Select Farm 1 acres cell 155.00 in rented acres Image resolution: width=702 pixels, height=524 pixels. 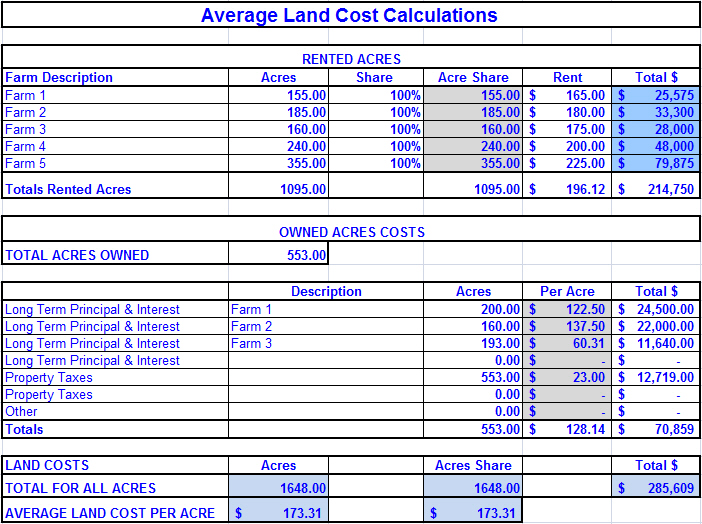click(x=278, y=95)
